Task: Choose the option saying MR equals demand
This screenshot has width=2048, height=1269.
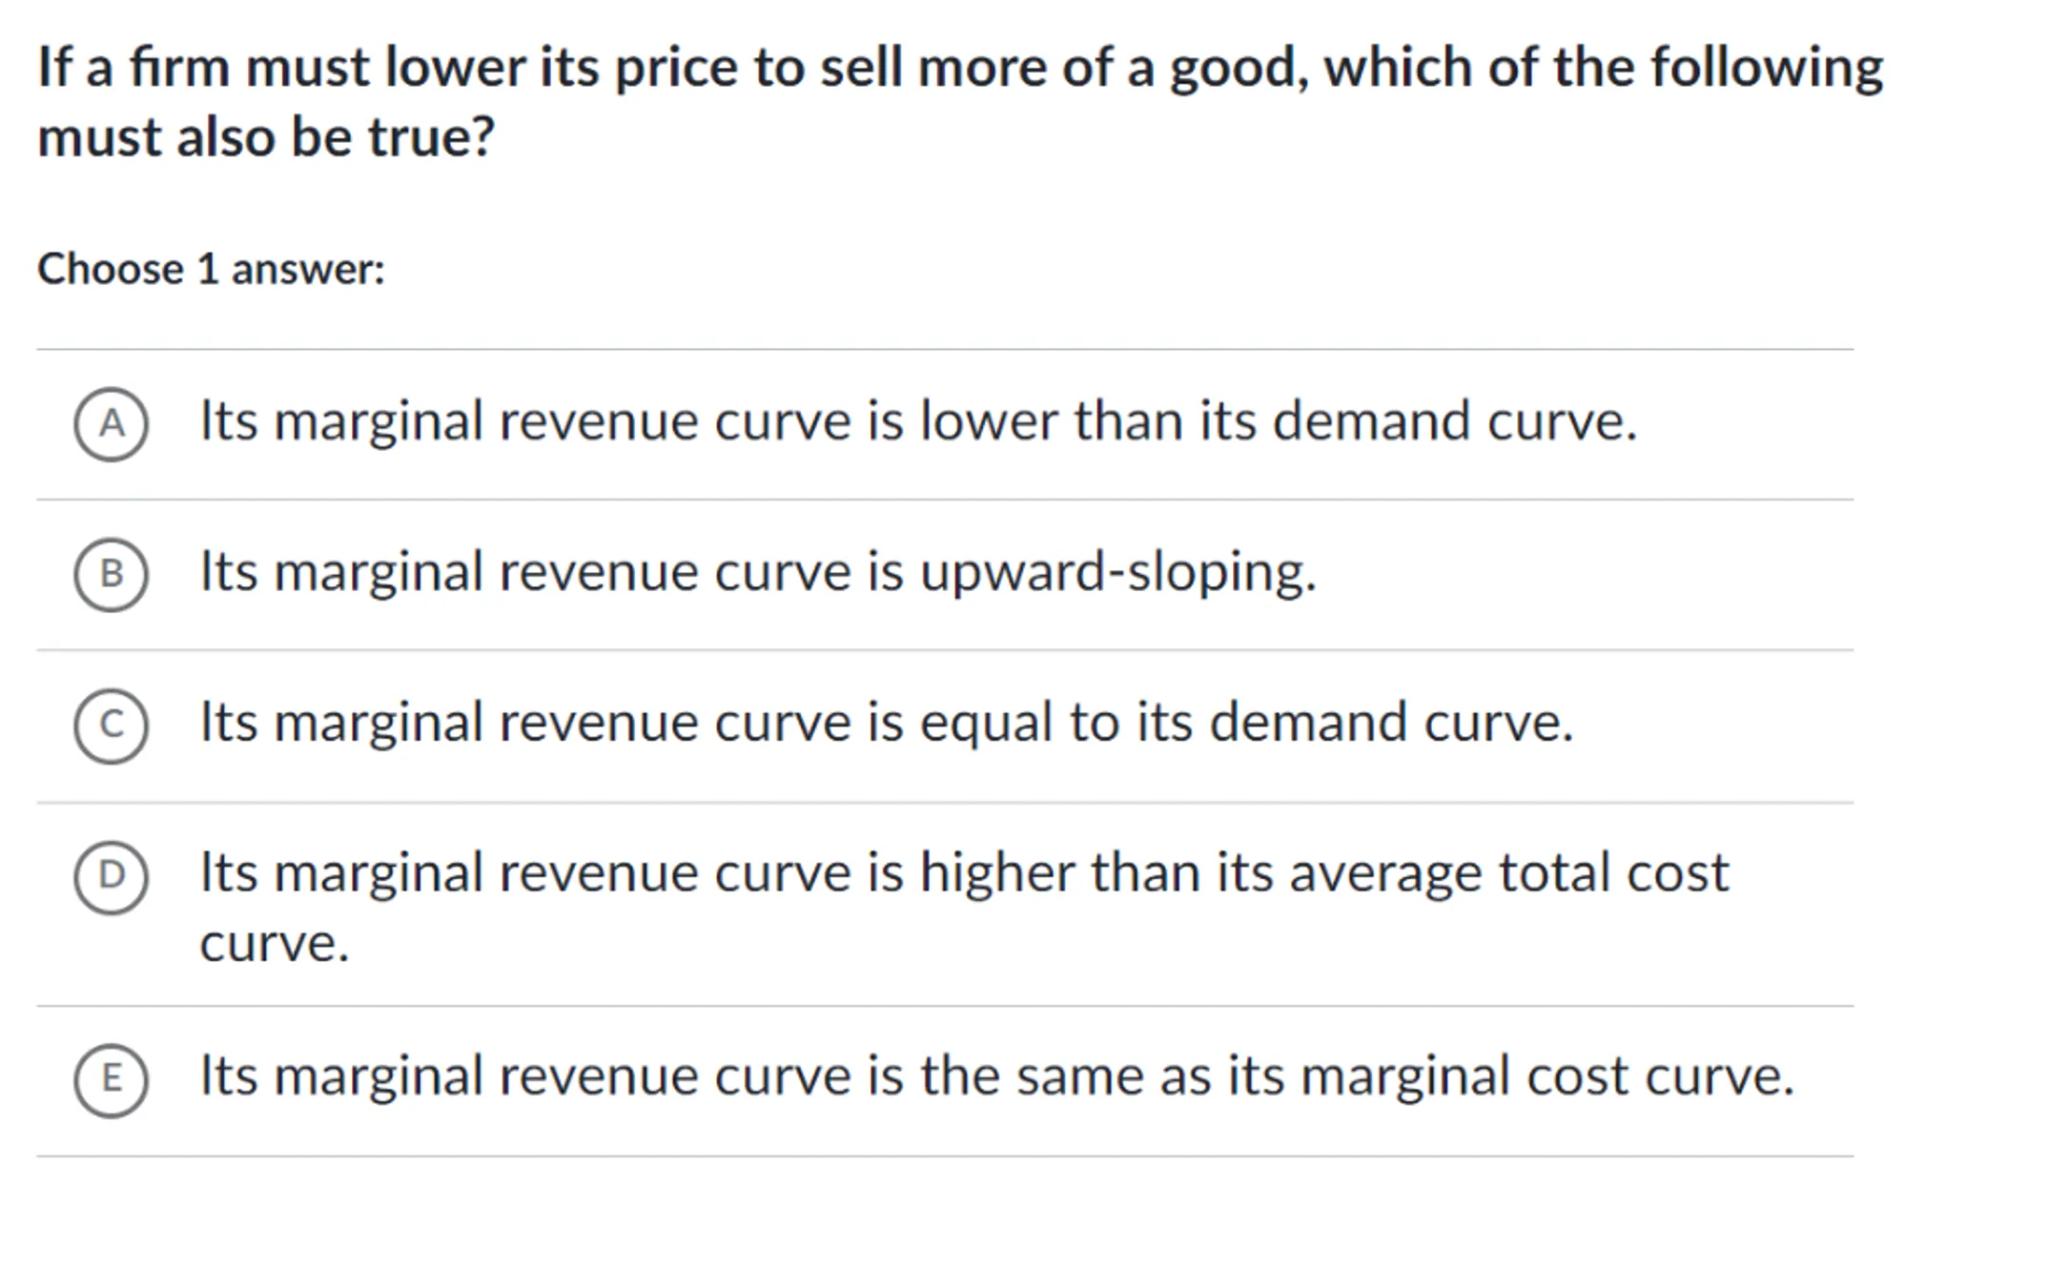Action: (x=886, y=722)
